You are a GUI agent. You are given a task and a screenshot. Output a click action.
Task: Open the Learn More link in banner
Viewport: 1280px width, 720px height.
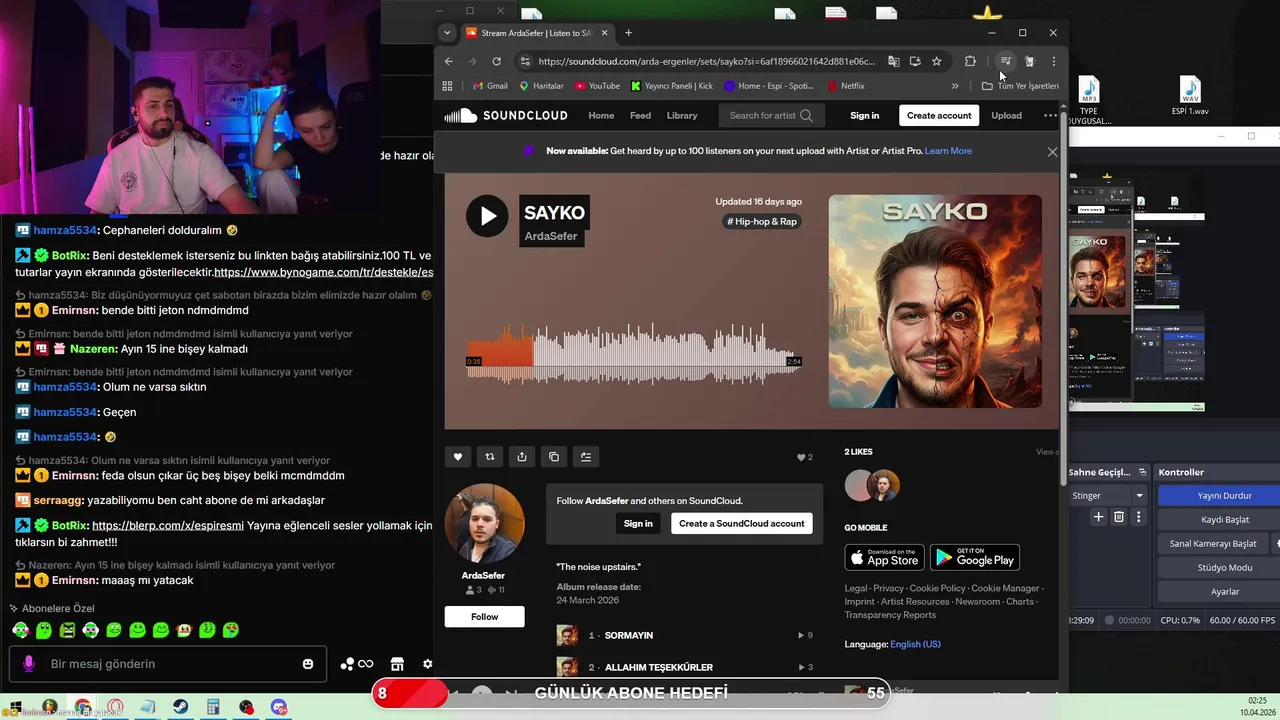click(948, 151)
